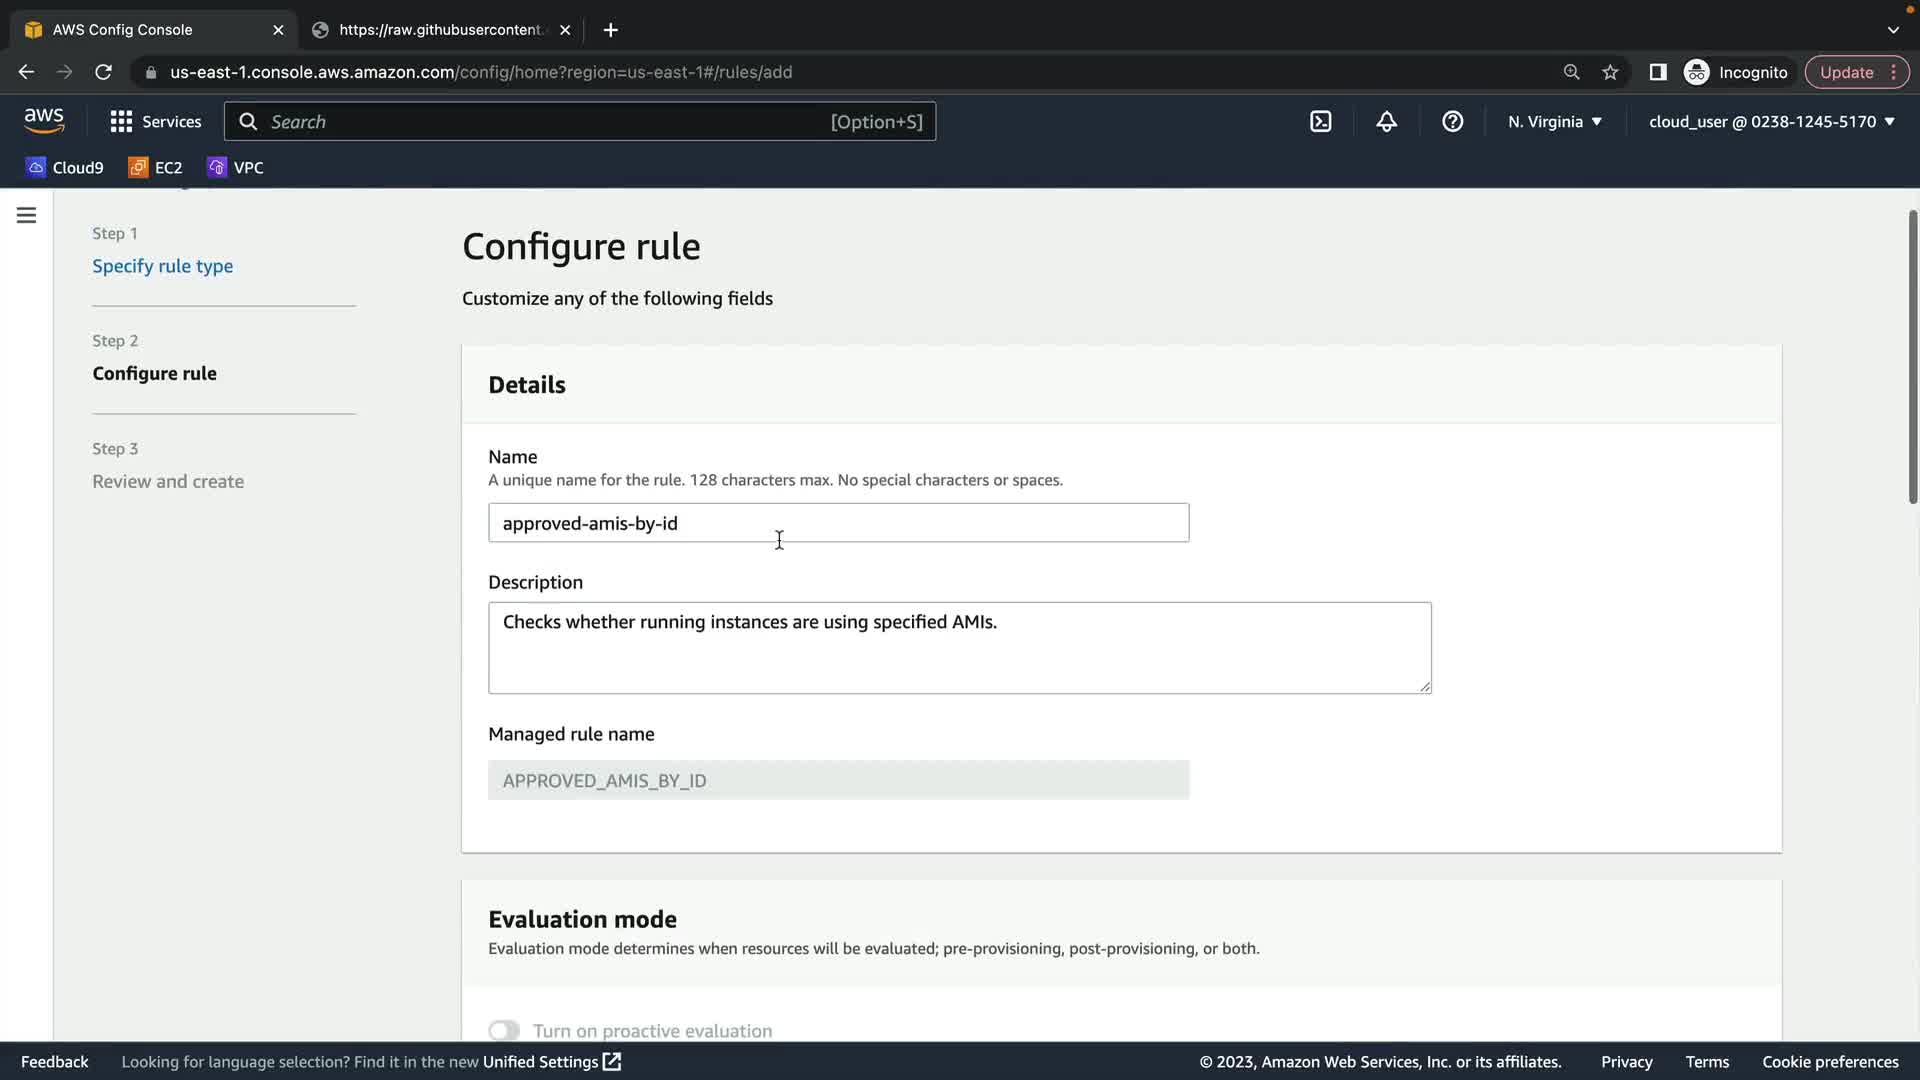Open a new browser tab
1920x1080 pixels.
(x=610, y=30)
